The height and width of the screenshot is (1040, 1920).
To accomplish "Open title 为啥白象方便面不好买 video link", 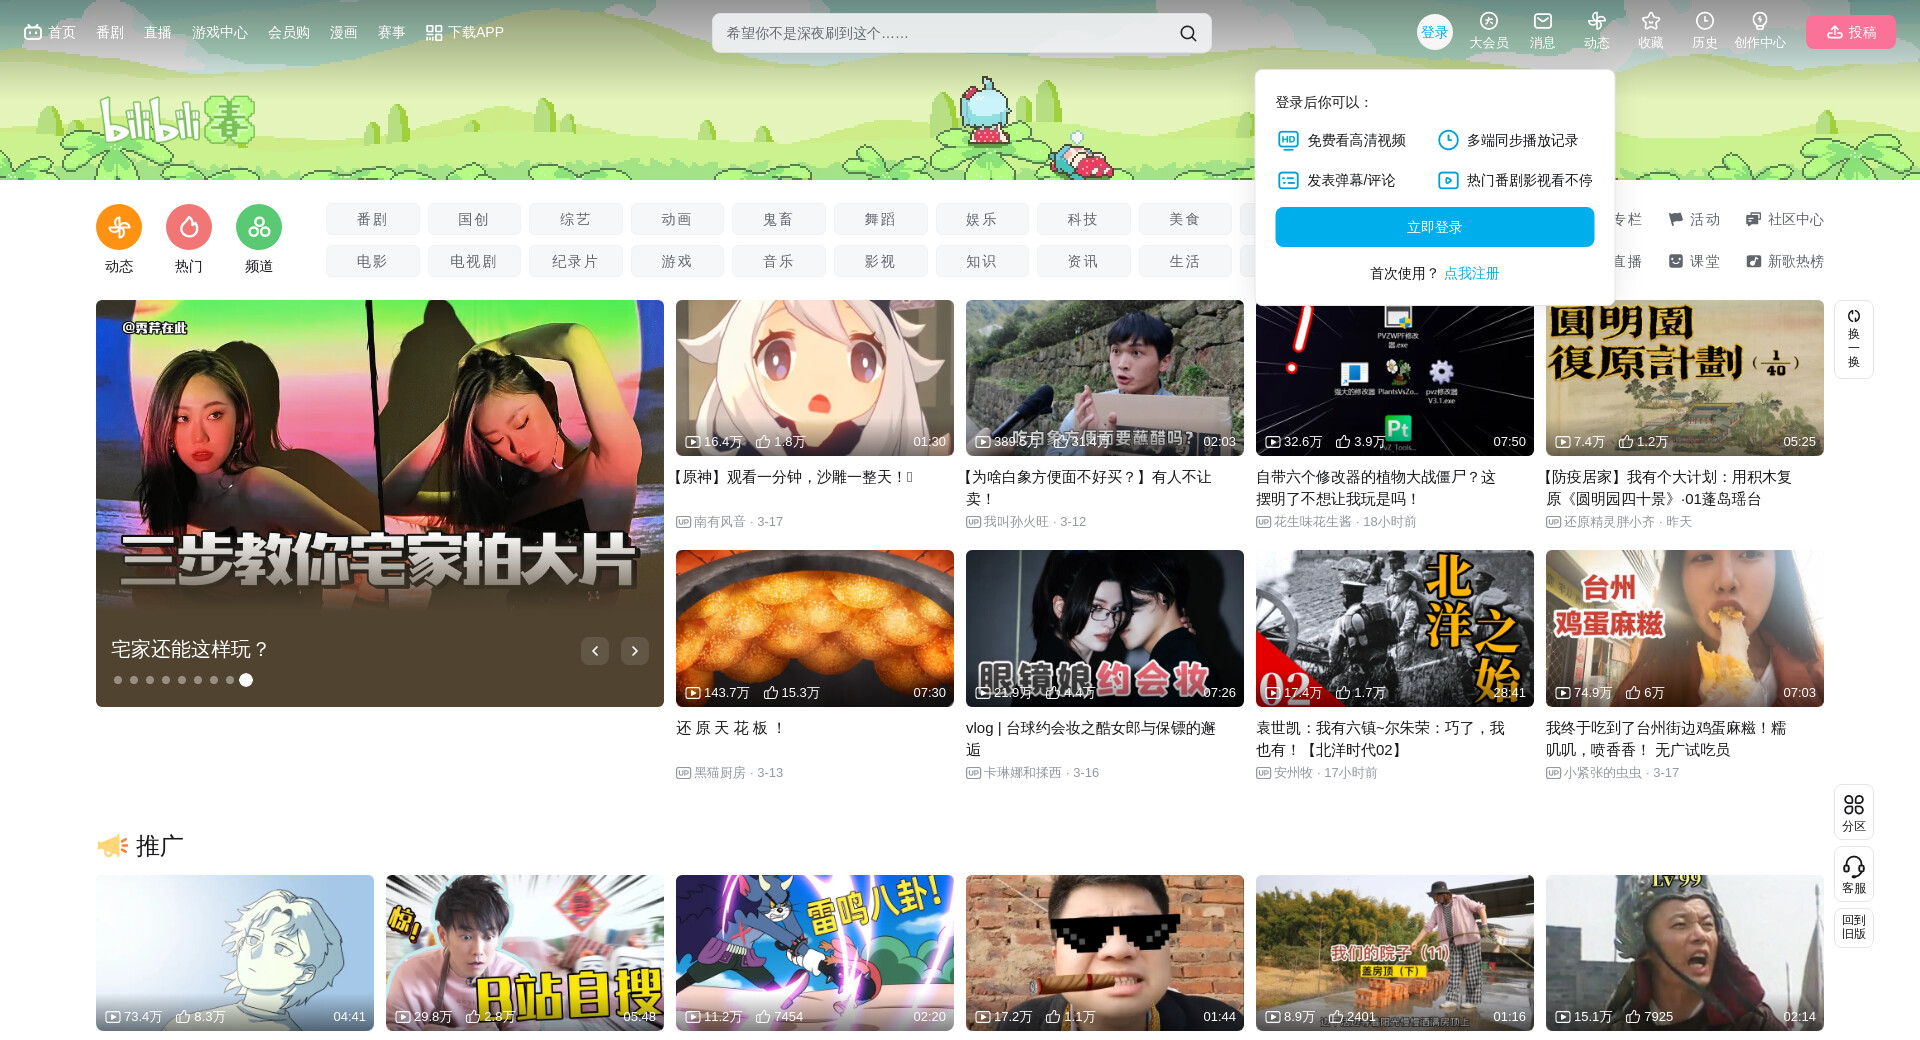I will (x=1089, y=488).
